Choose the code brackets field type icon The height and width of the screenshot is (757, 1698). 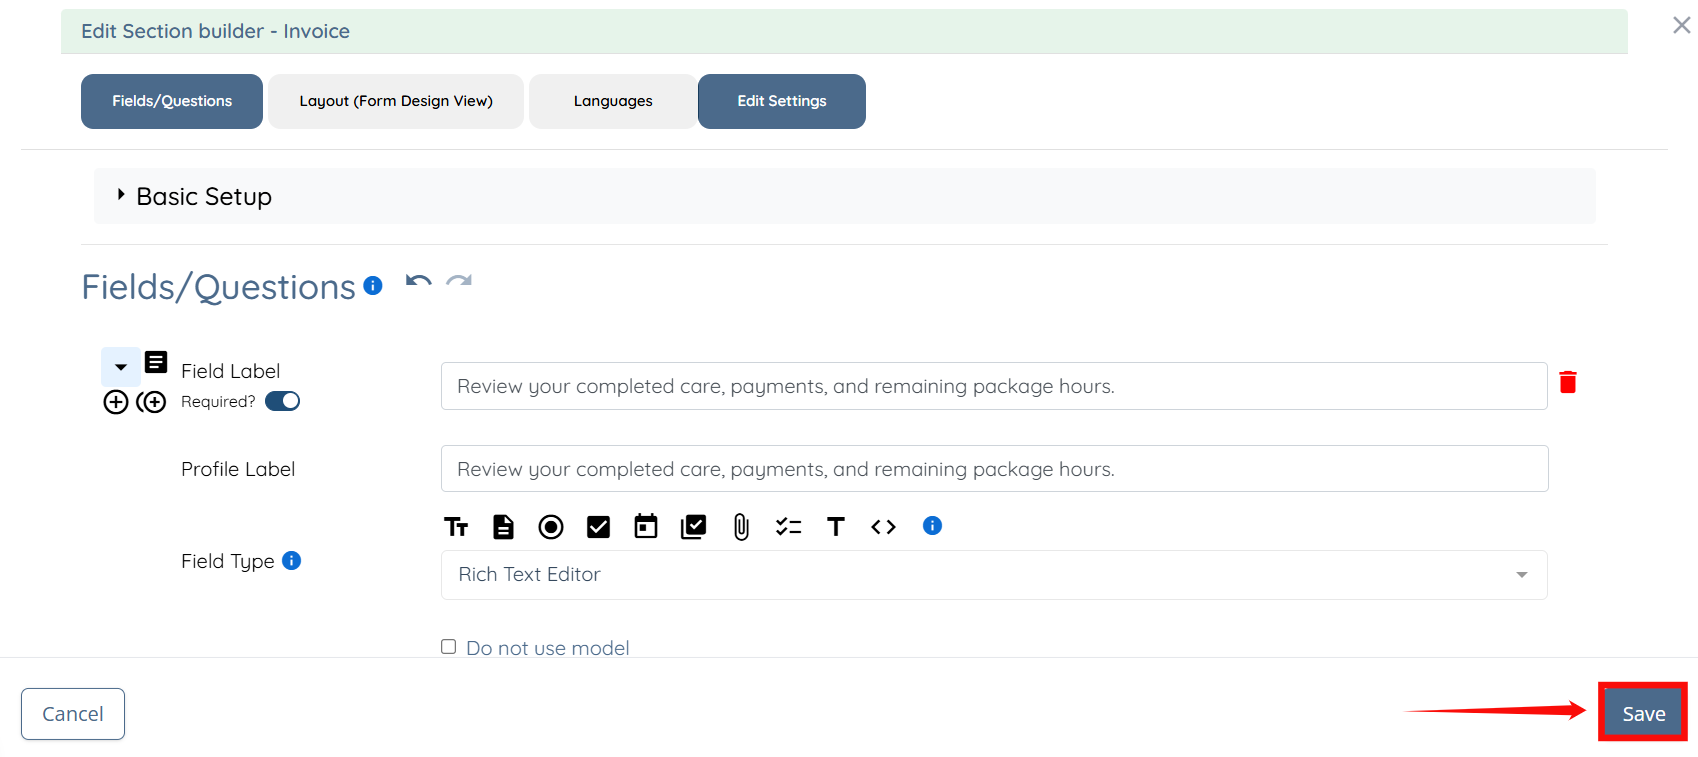coord(883,527)
